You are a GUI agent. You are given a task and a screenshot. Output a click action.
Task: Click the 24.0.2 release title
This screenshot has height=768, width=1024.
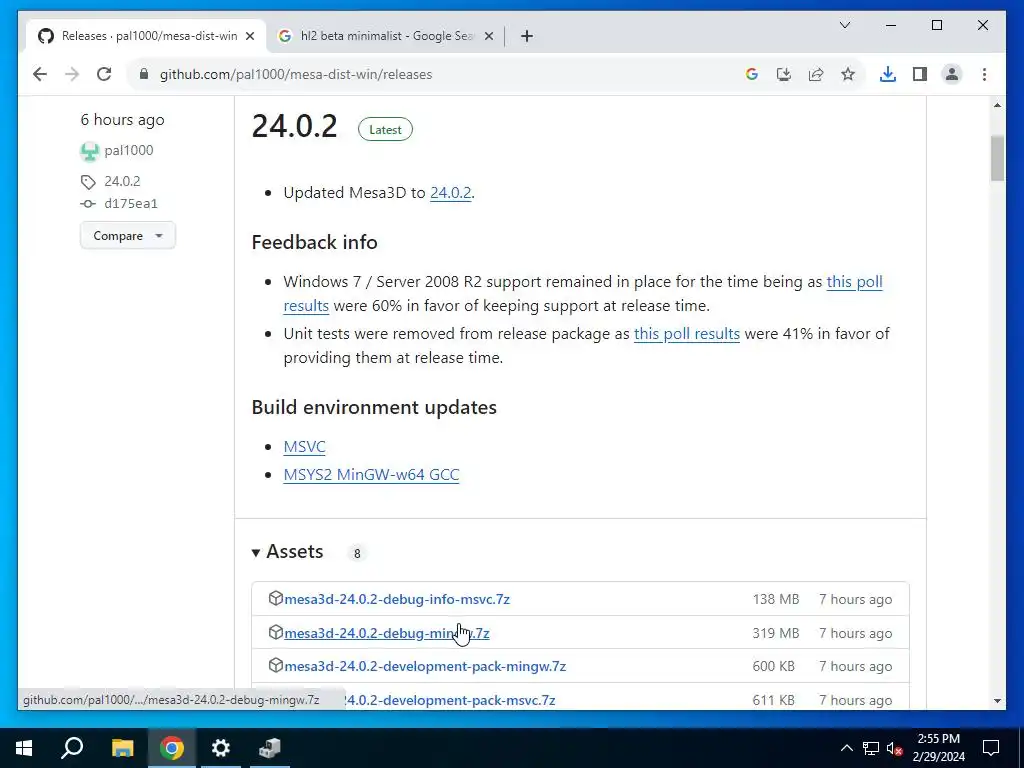click(x=295, y=126)
